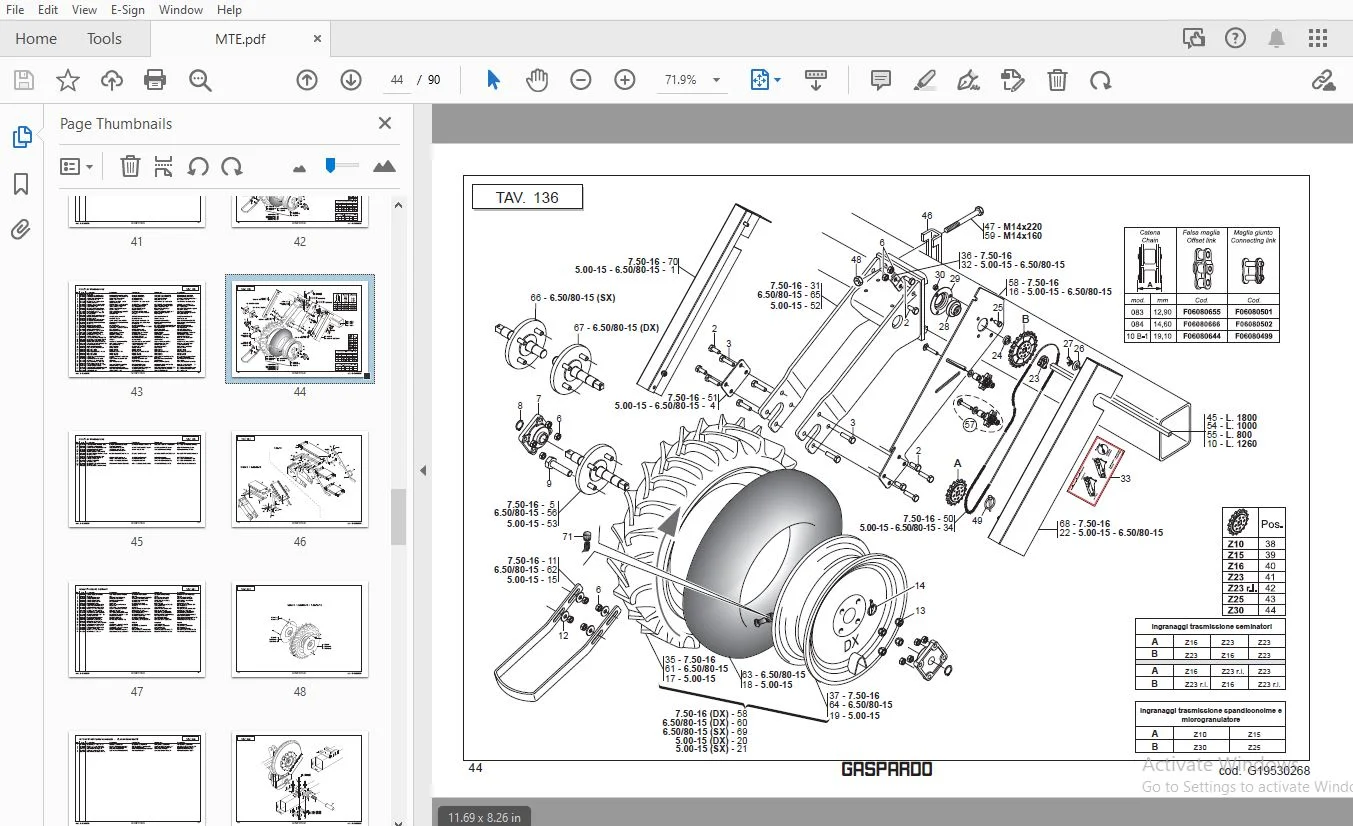1353x826 pixels.
Task: Open the share link icon
Action: point(1324,80)
